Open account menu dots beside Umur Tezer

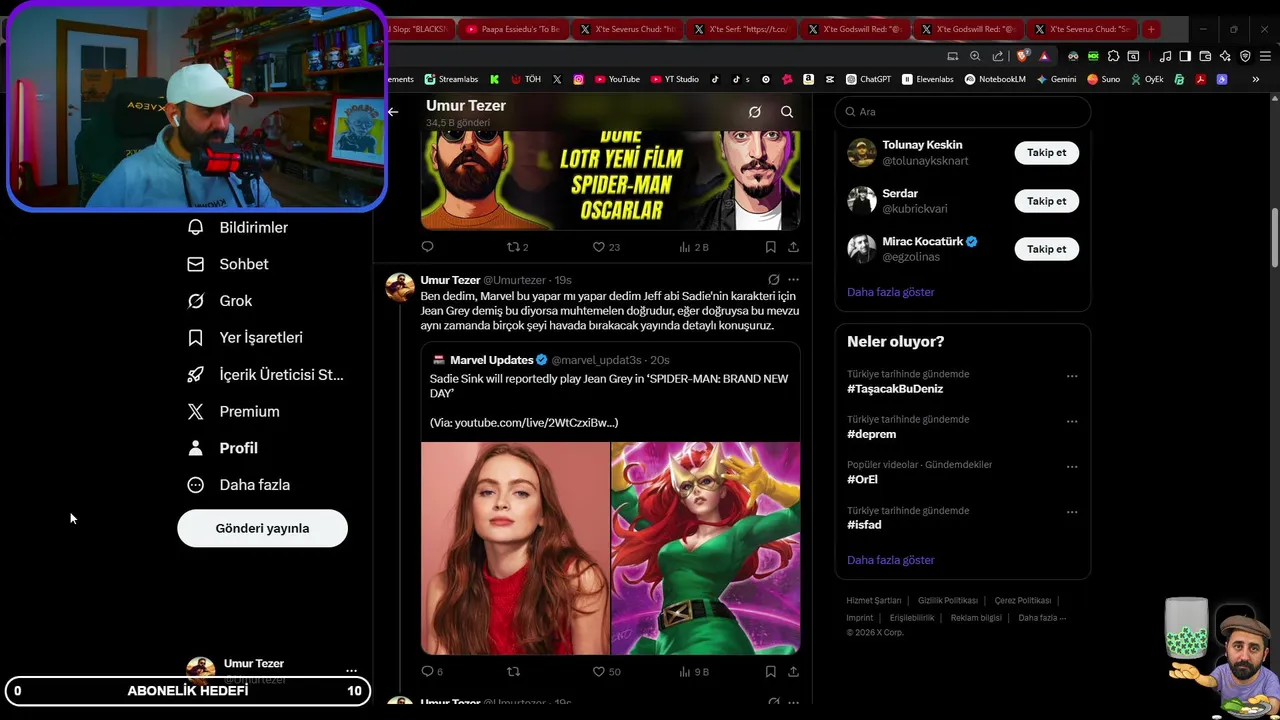pos(351,671)
